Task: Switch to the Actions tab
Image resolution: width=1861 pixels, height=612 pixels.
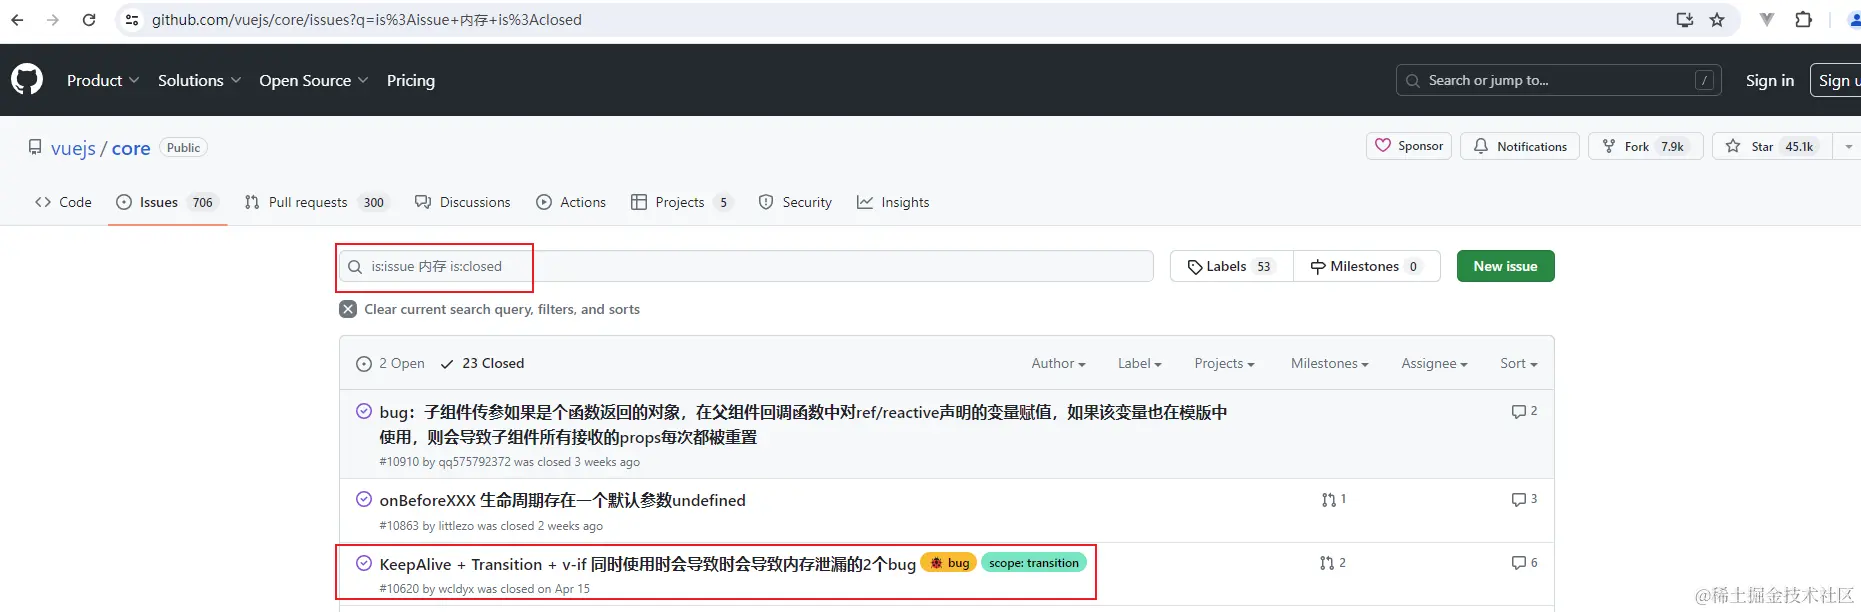Action: pyautogui.click(x=571, y=202)
